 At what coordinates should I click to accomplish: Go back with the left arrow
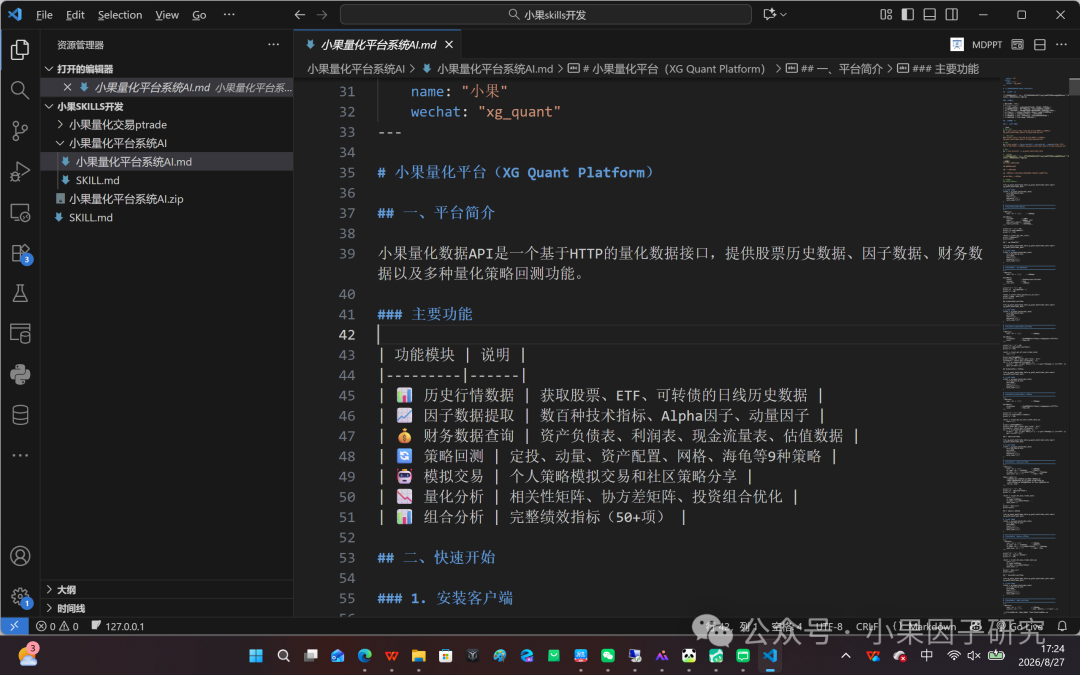pyautogui.click(x=300, y=14)
